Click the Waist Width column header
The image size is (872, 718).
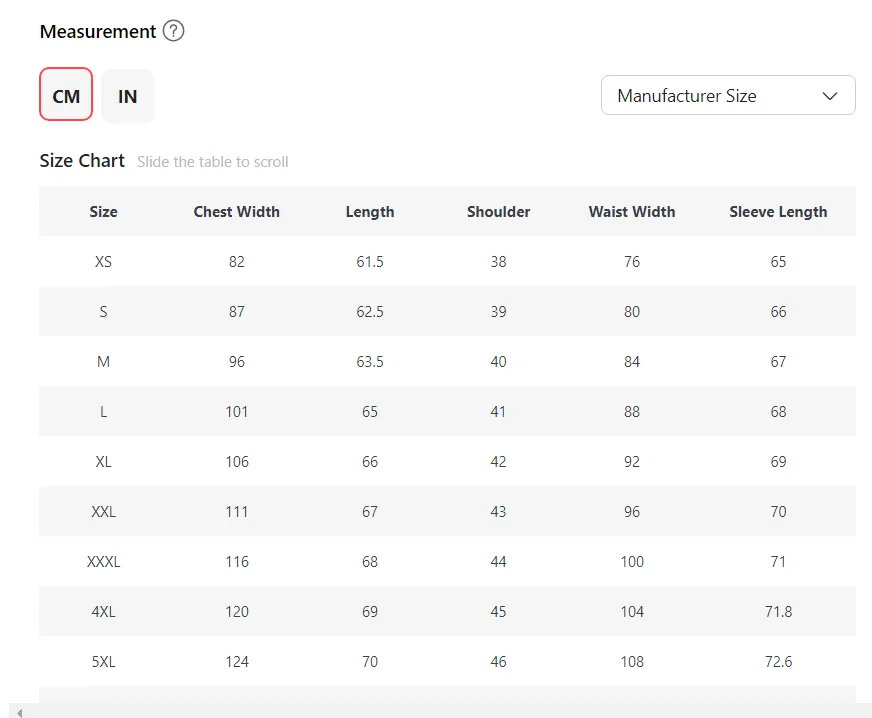point(632,212)
